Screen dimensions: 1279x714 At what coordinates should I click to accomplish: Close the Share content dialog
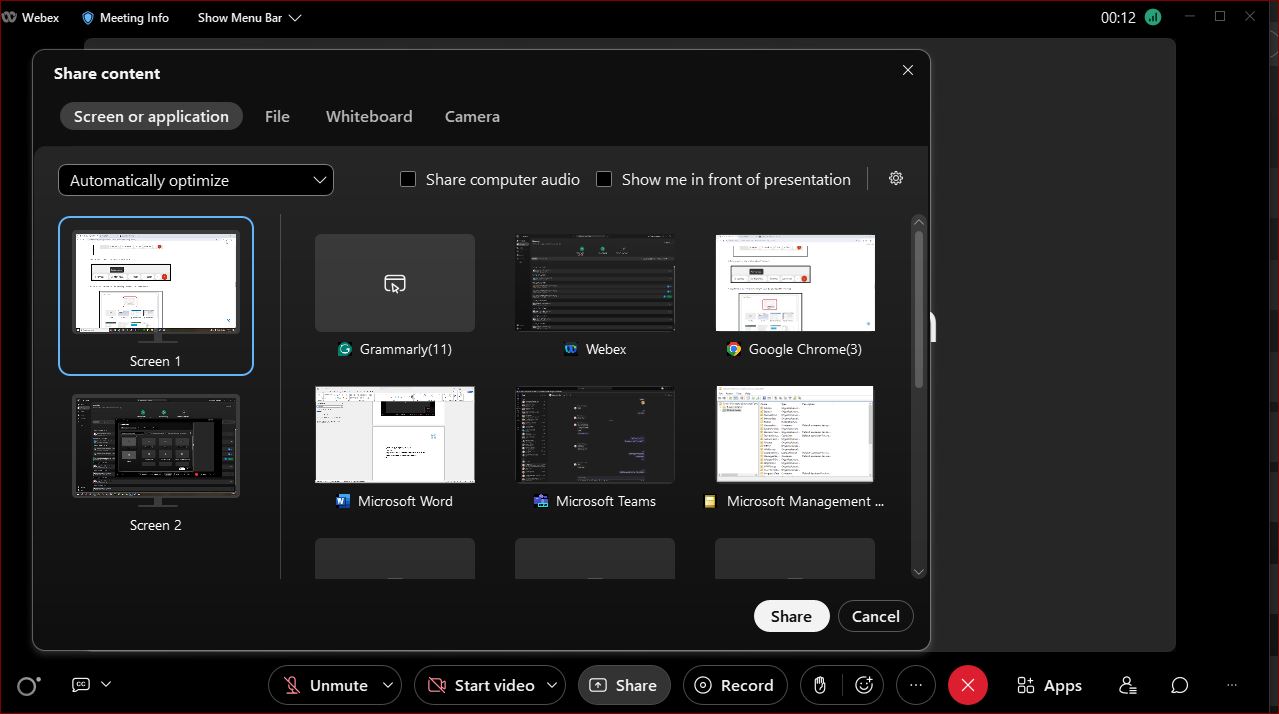point(908,70)
